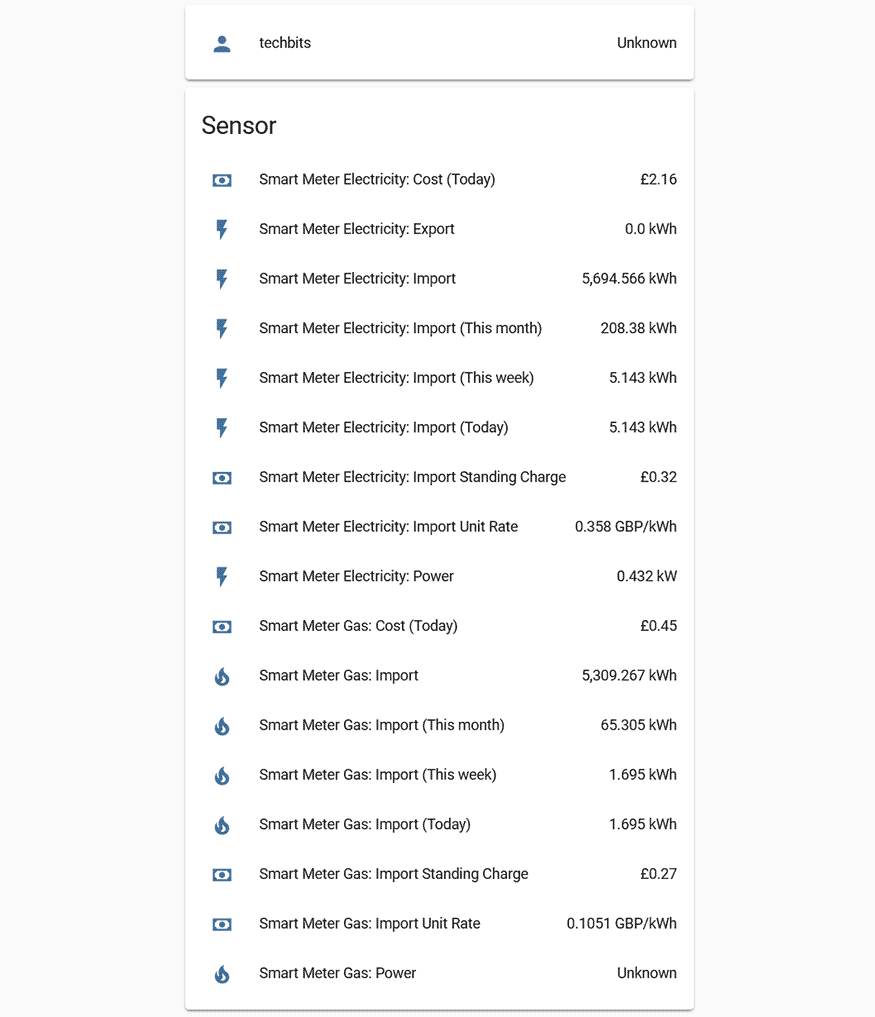Select the flame icon for Gas: Import (Today)

click(221, 825)
